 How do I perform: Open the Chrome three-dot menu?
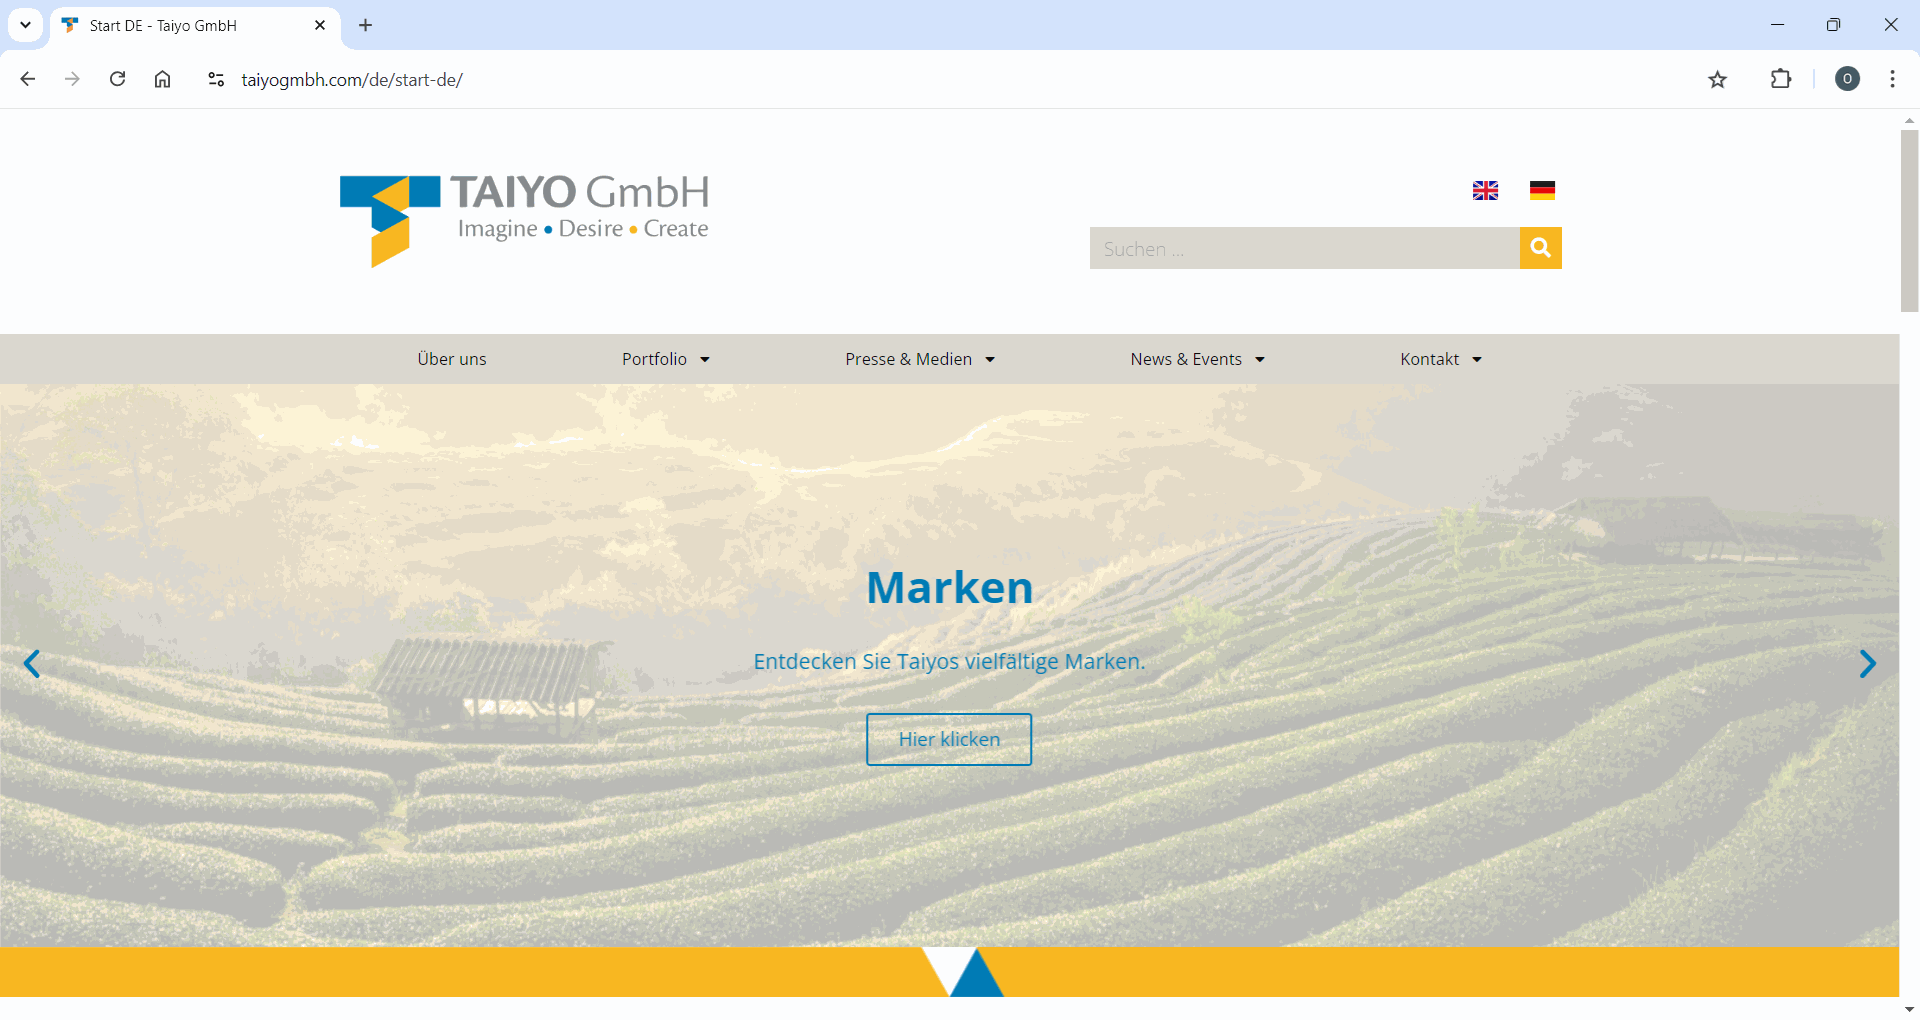click(x=1892, y=79)
